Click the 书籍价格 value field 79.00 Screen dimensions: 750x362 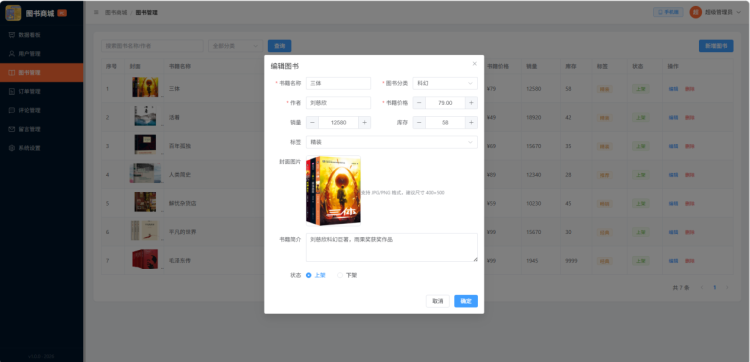click(x=445, y=103)
